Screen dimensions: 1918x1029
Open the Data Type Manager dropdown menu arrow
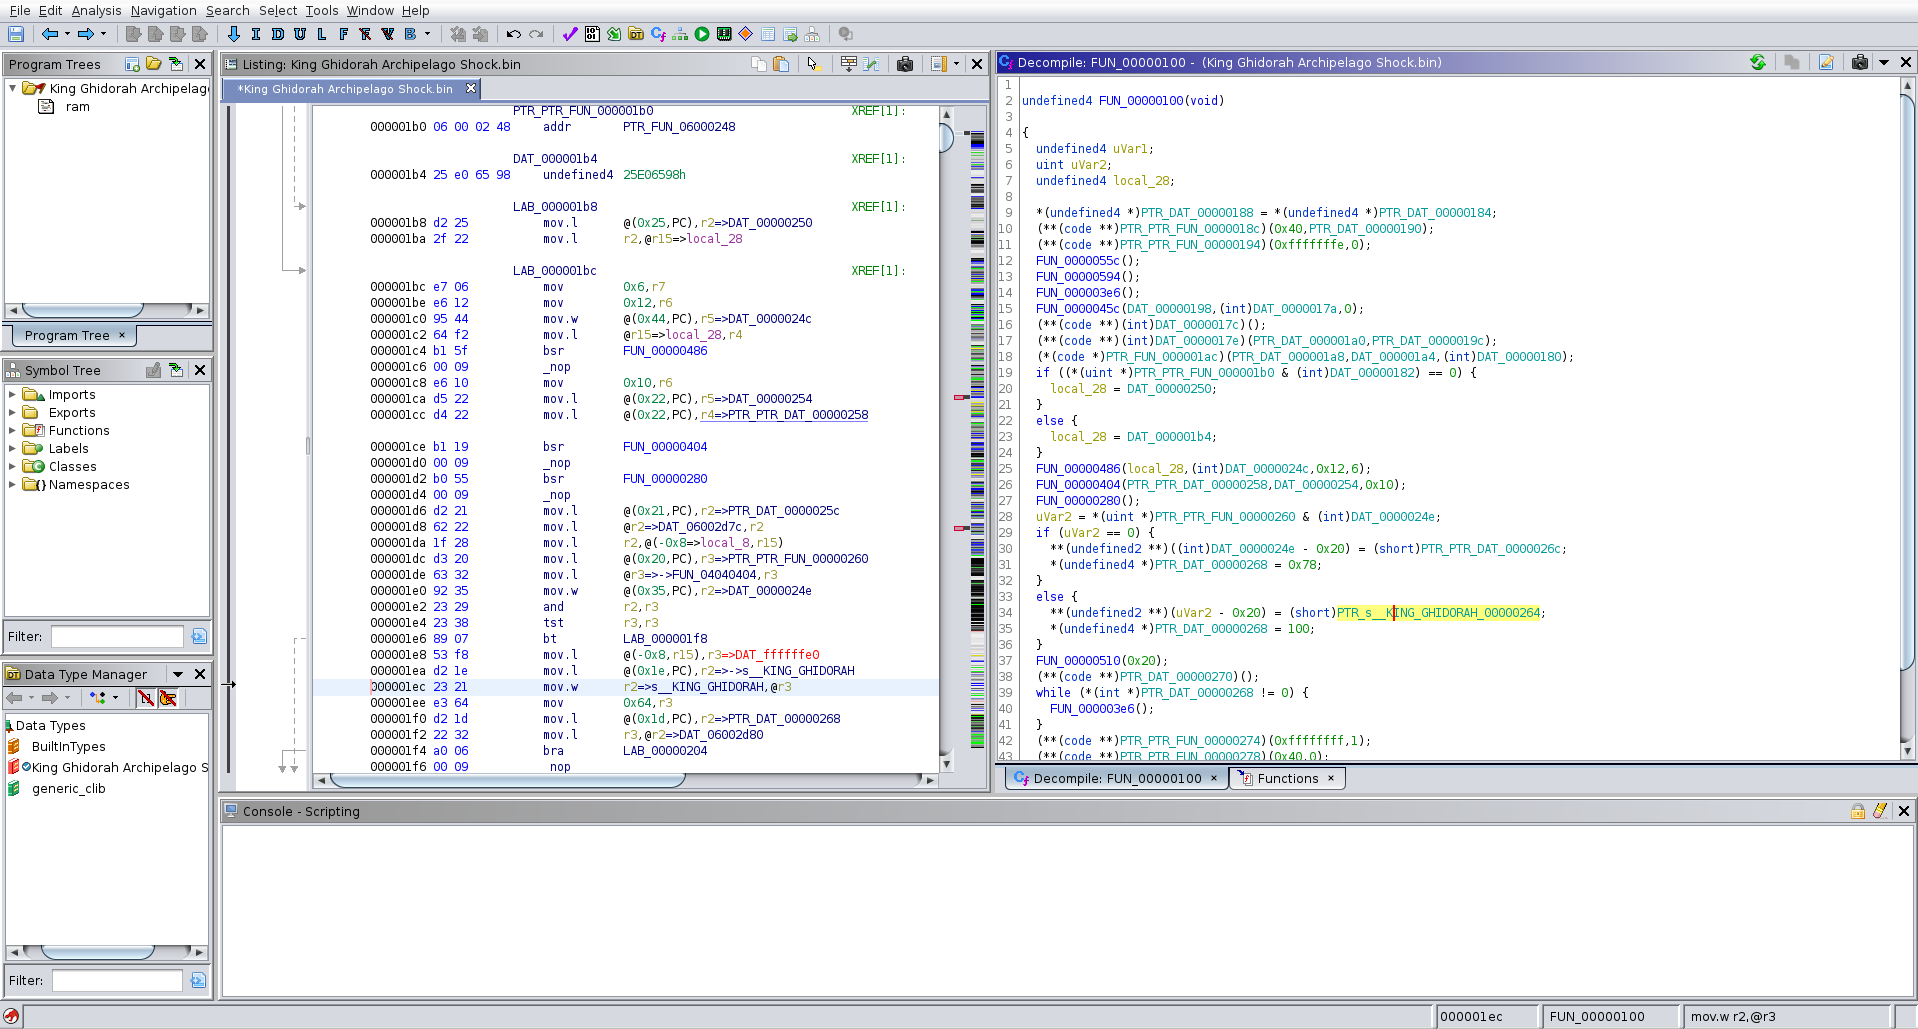(178, 674)
